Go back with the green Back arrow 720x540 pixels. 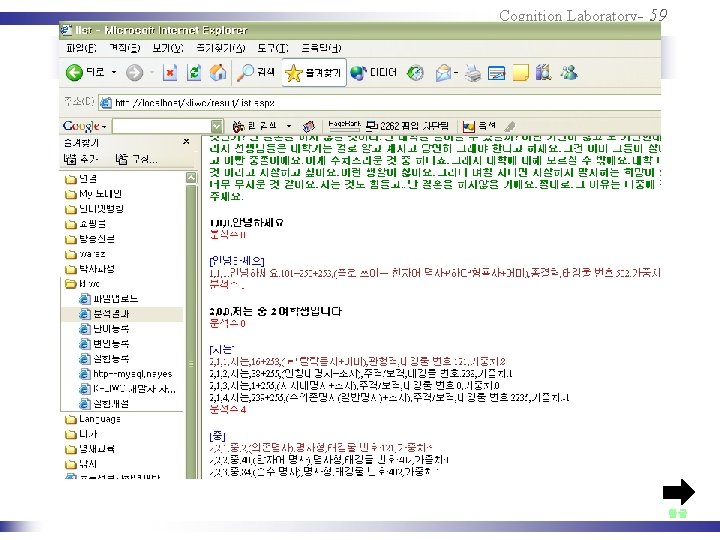pos(74,73)
